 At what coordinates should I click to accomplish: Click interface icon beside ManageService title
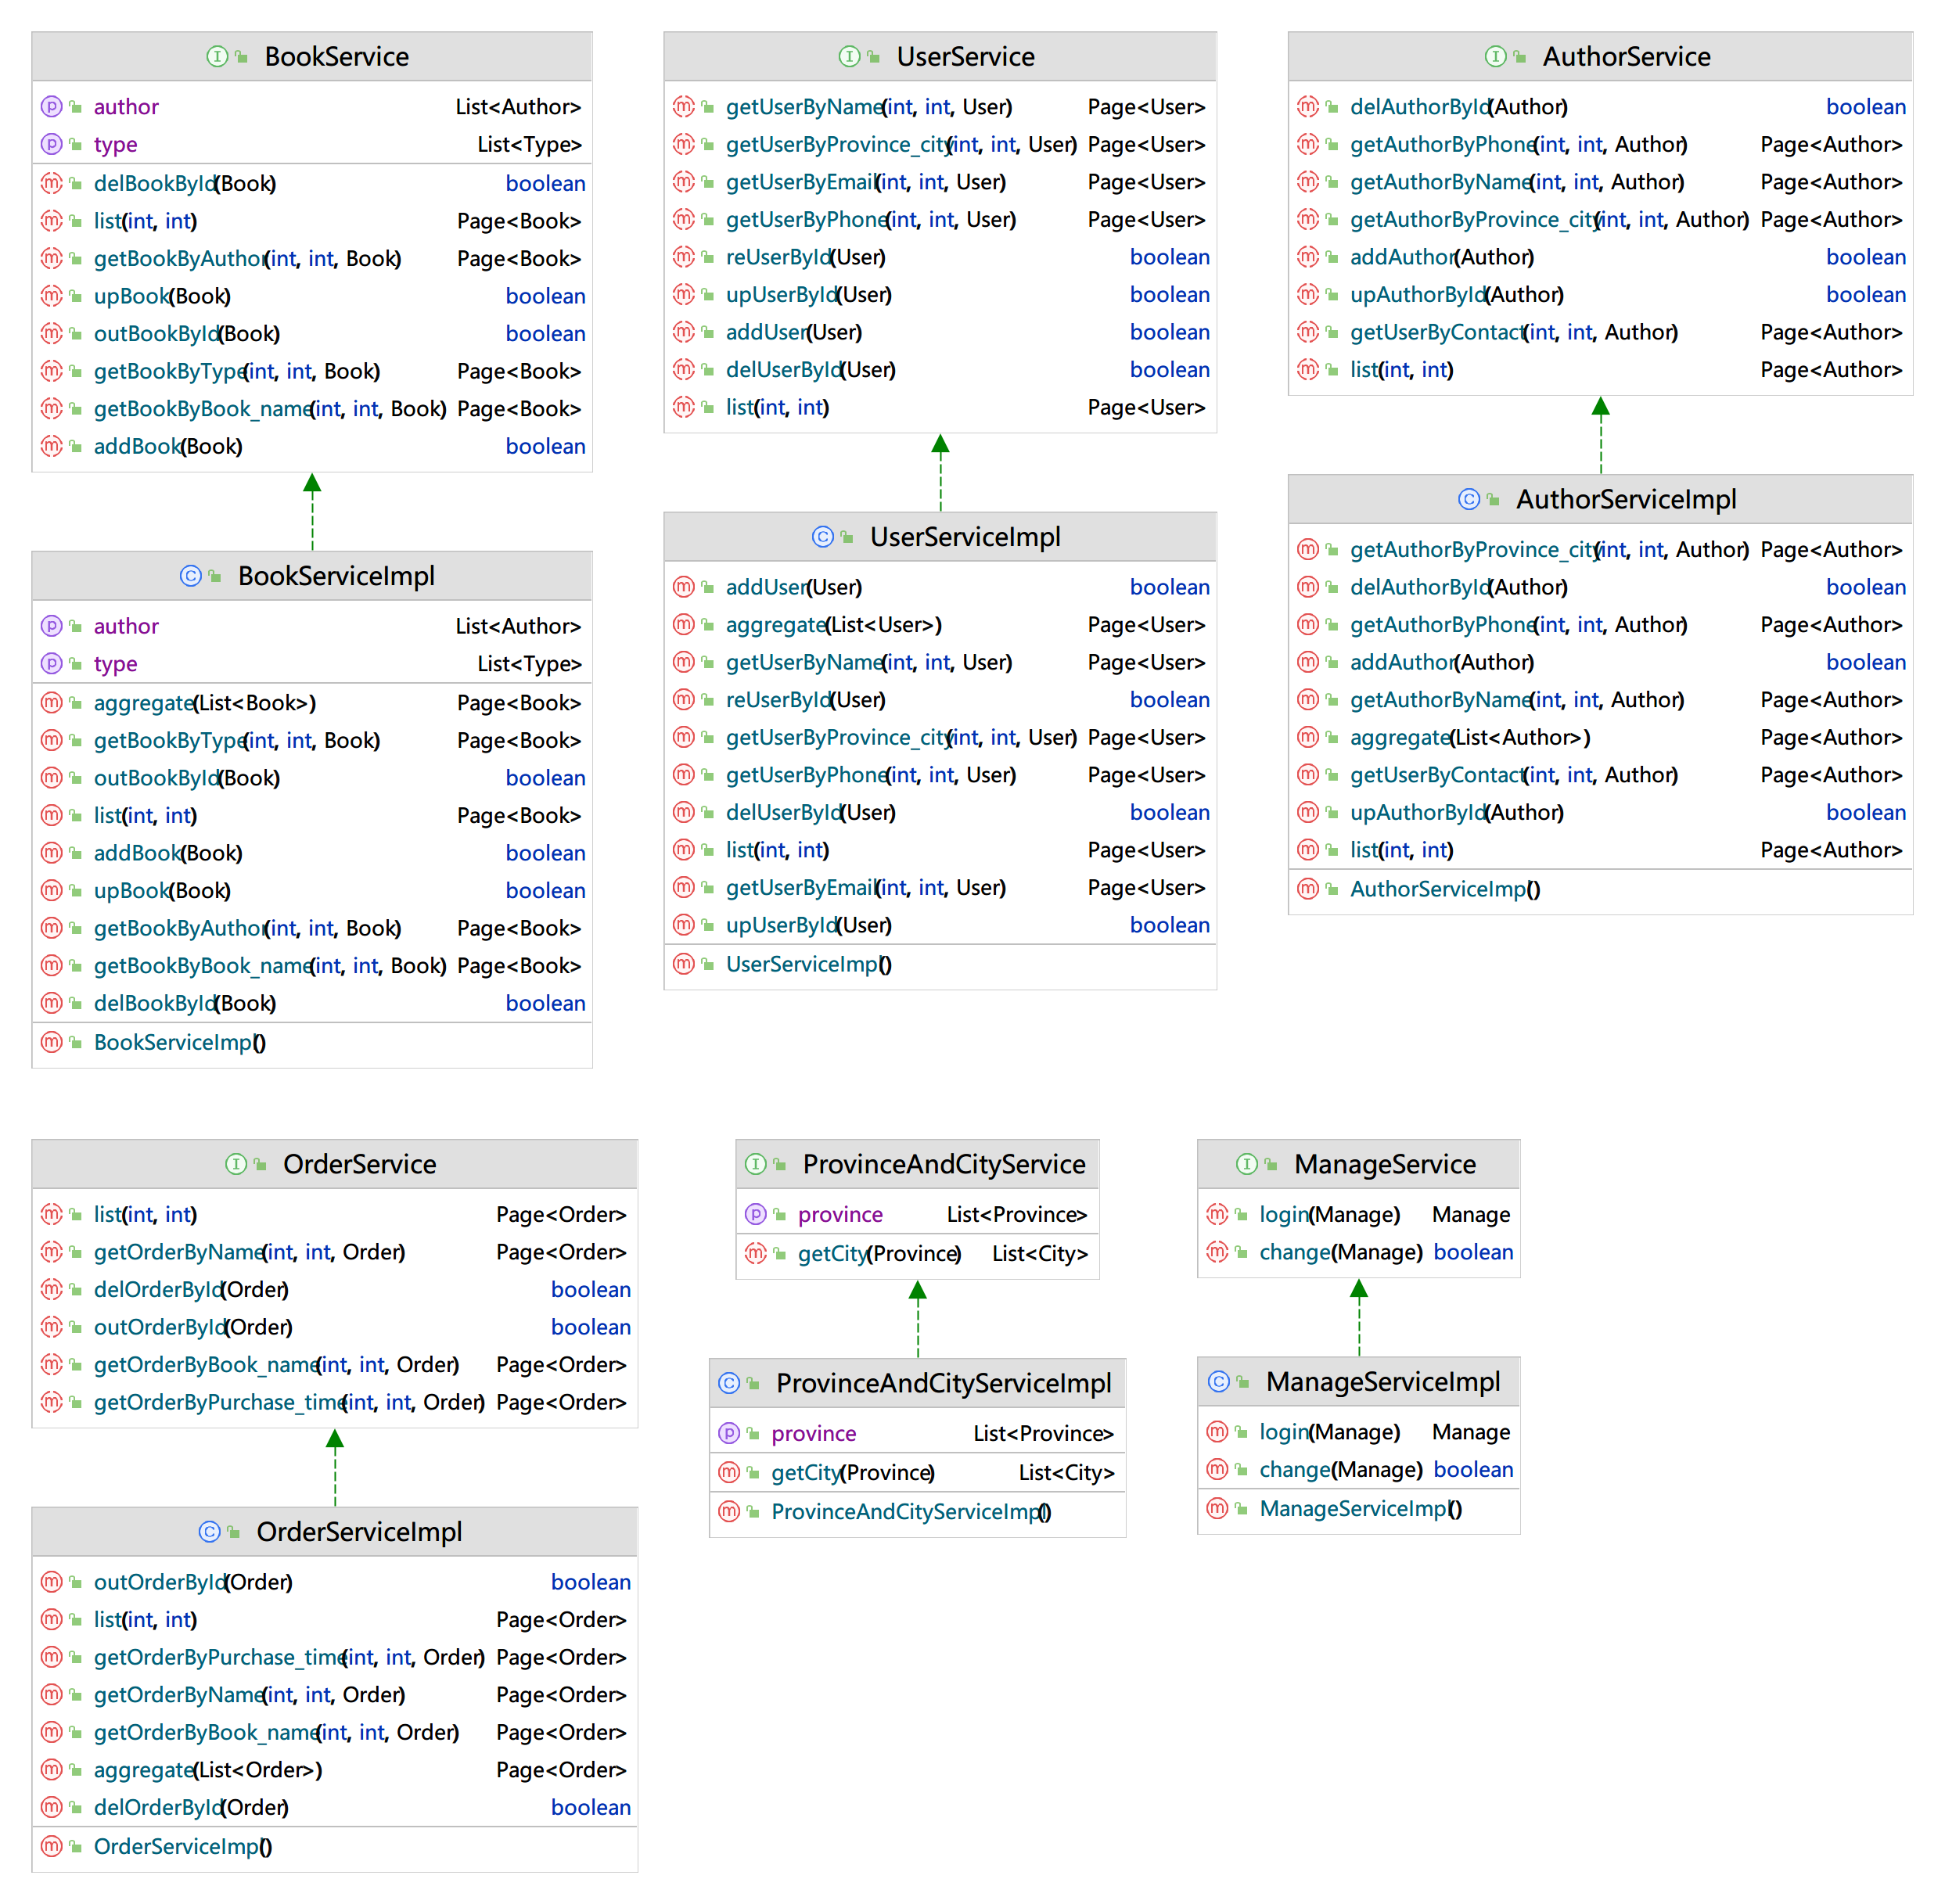[1246, 1164]
